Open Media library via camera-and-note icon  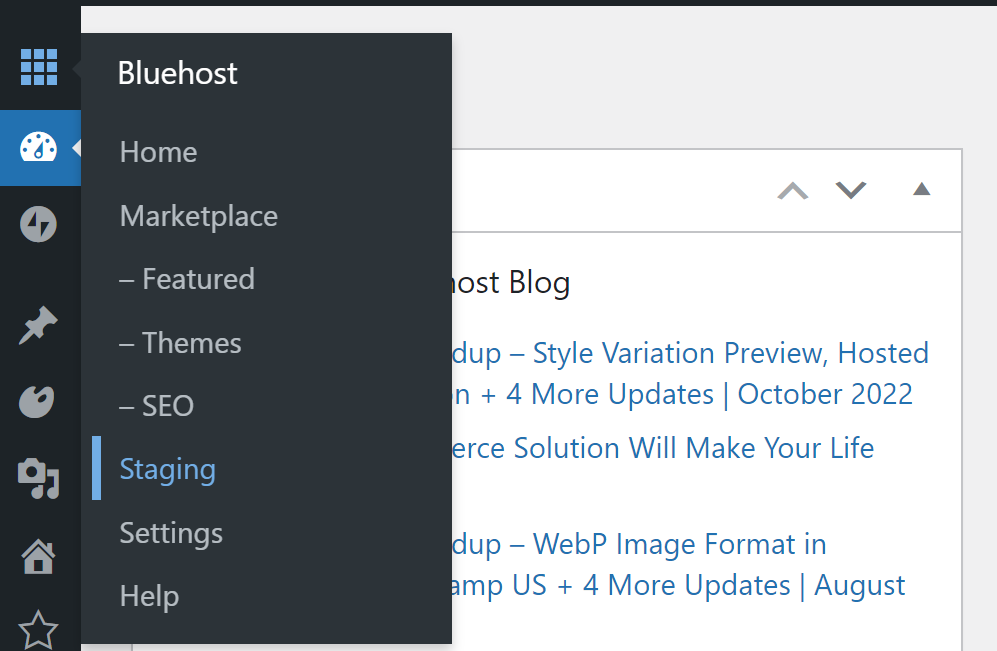[40, 478]
